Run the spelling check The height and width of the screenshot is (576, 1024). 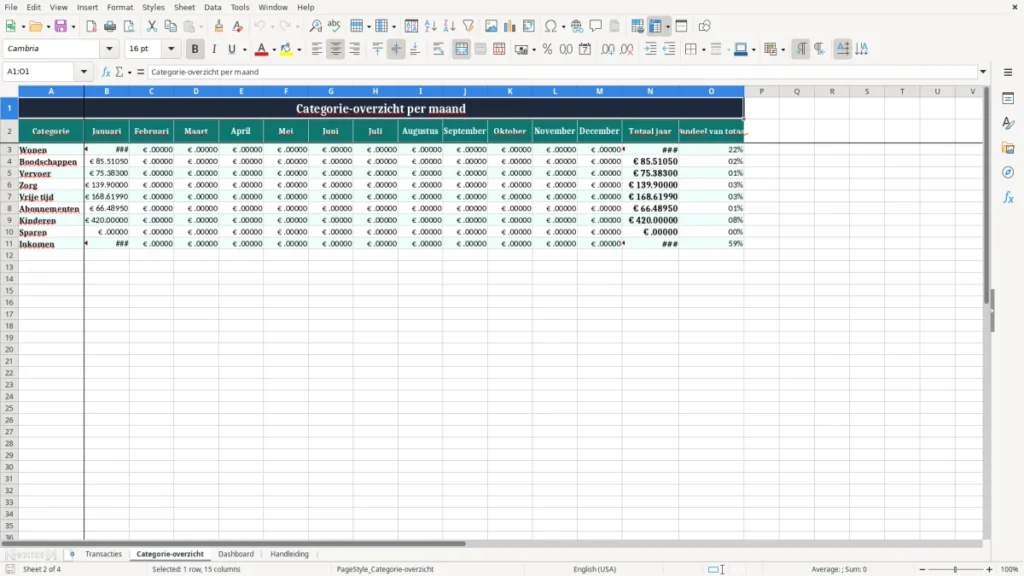(x=334, y=26)
